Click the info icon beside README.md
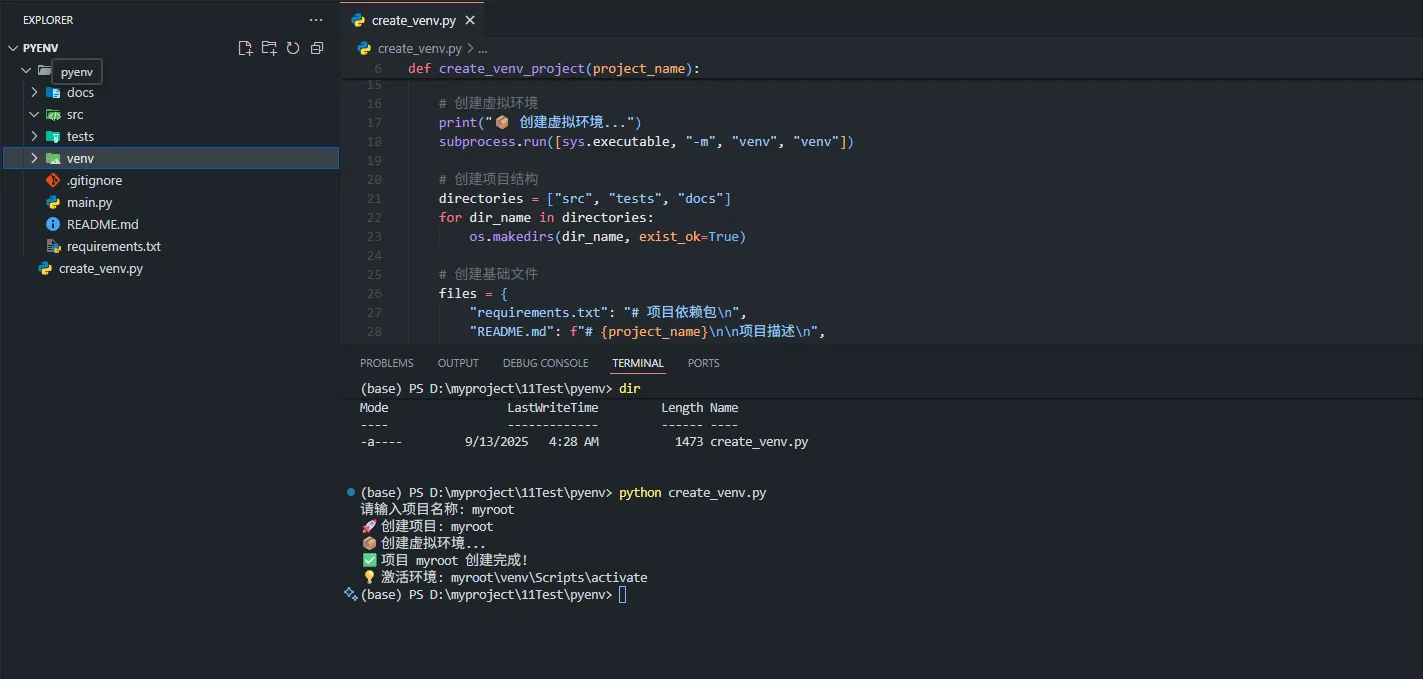Viewport: 1423px width, 679px height. (53, 225)
